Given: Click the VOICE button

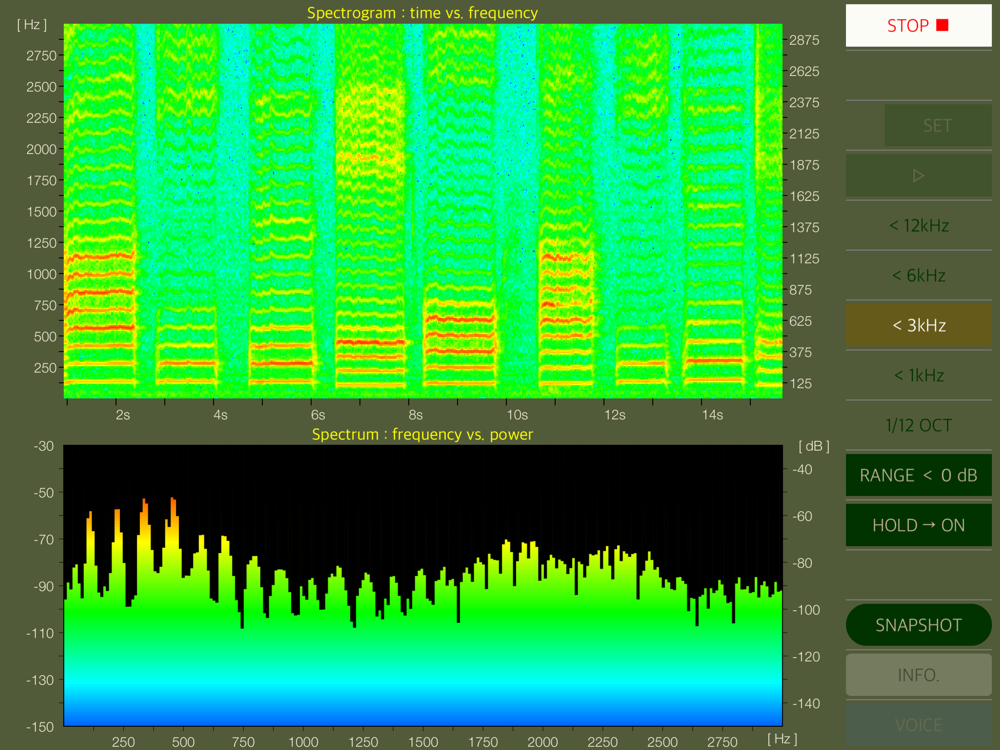Looking at the screenshot, I should click(918, 725).
